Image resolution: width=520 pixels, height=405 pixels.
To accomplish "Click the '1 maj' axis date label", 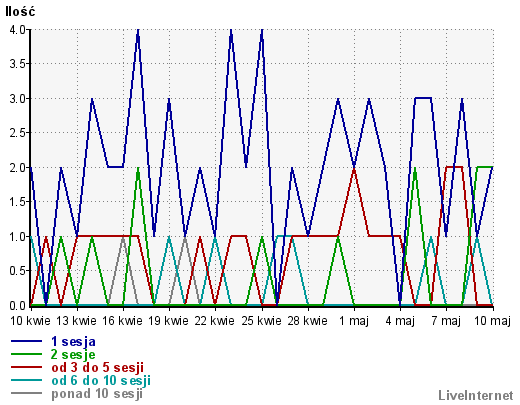I will point(354,321).
